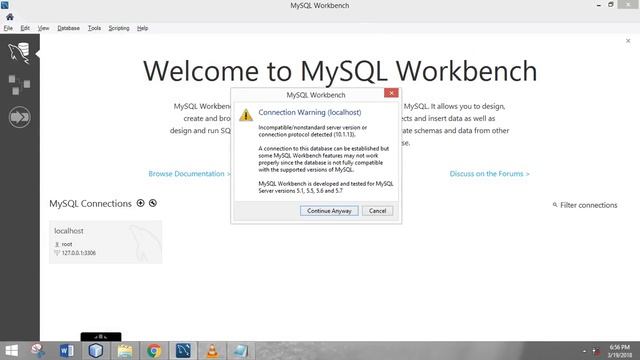Click the root user text on tile
This screenshot has width=640, height=360.
[x=67, y=244]
